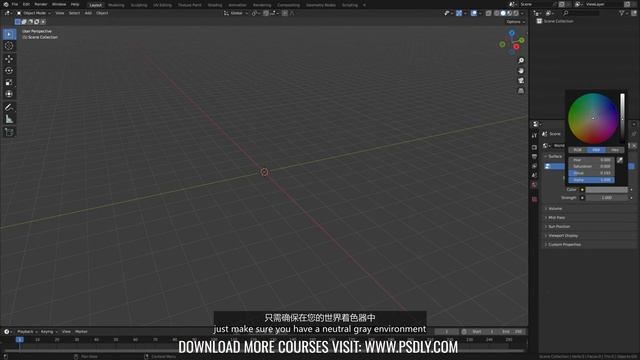This screenshot has width=640, height=360.
Task: Switch perspective/orthographic grid icon
Action: (x=521, y=91)
